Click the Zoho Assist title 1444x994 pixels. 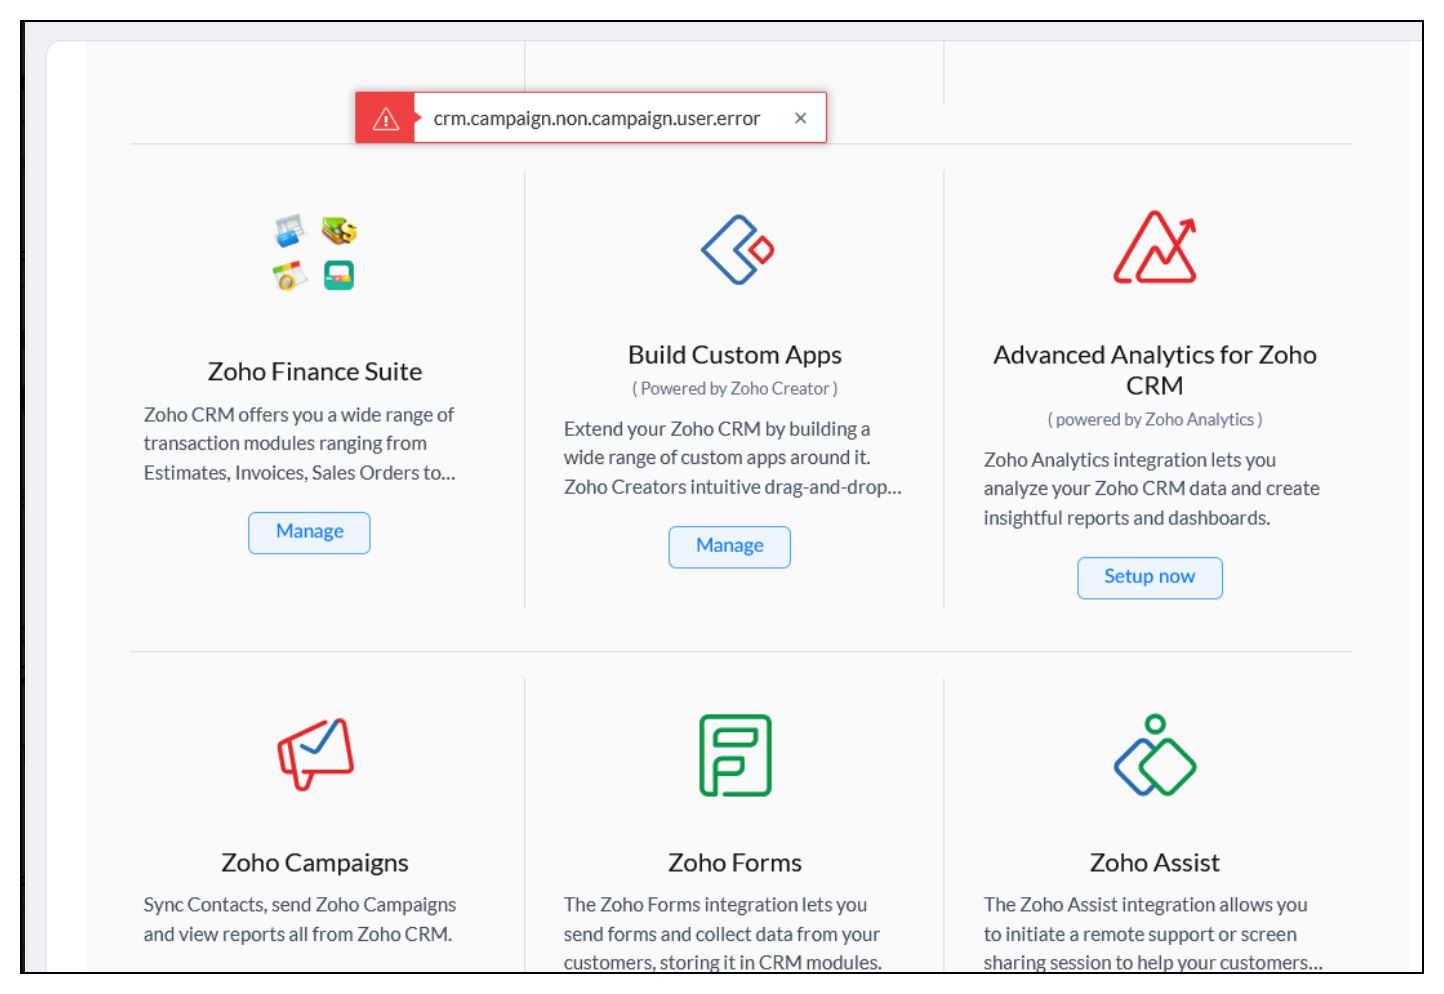(1155, 863)
